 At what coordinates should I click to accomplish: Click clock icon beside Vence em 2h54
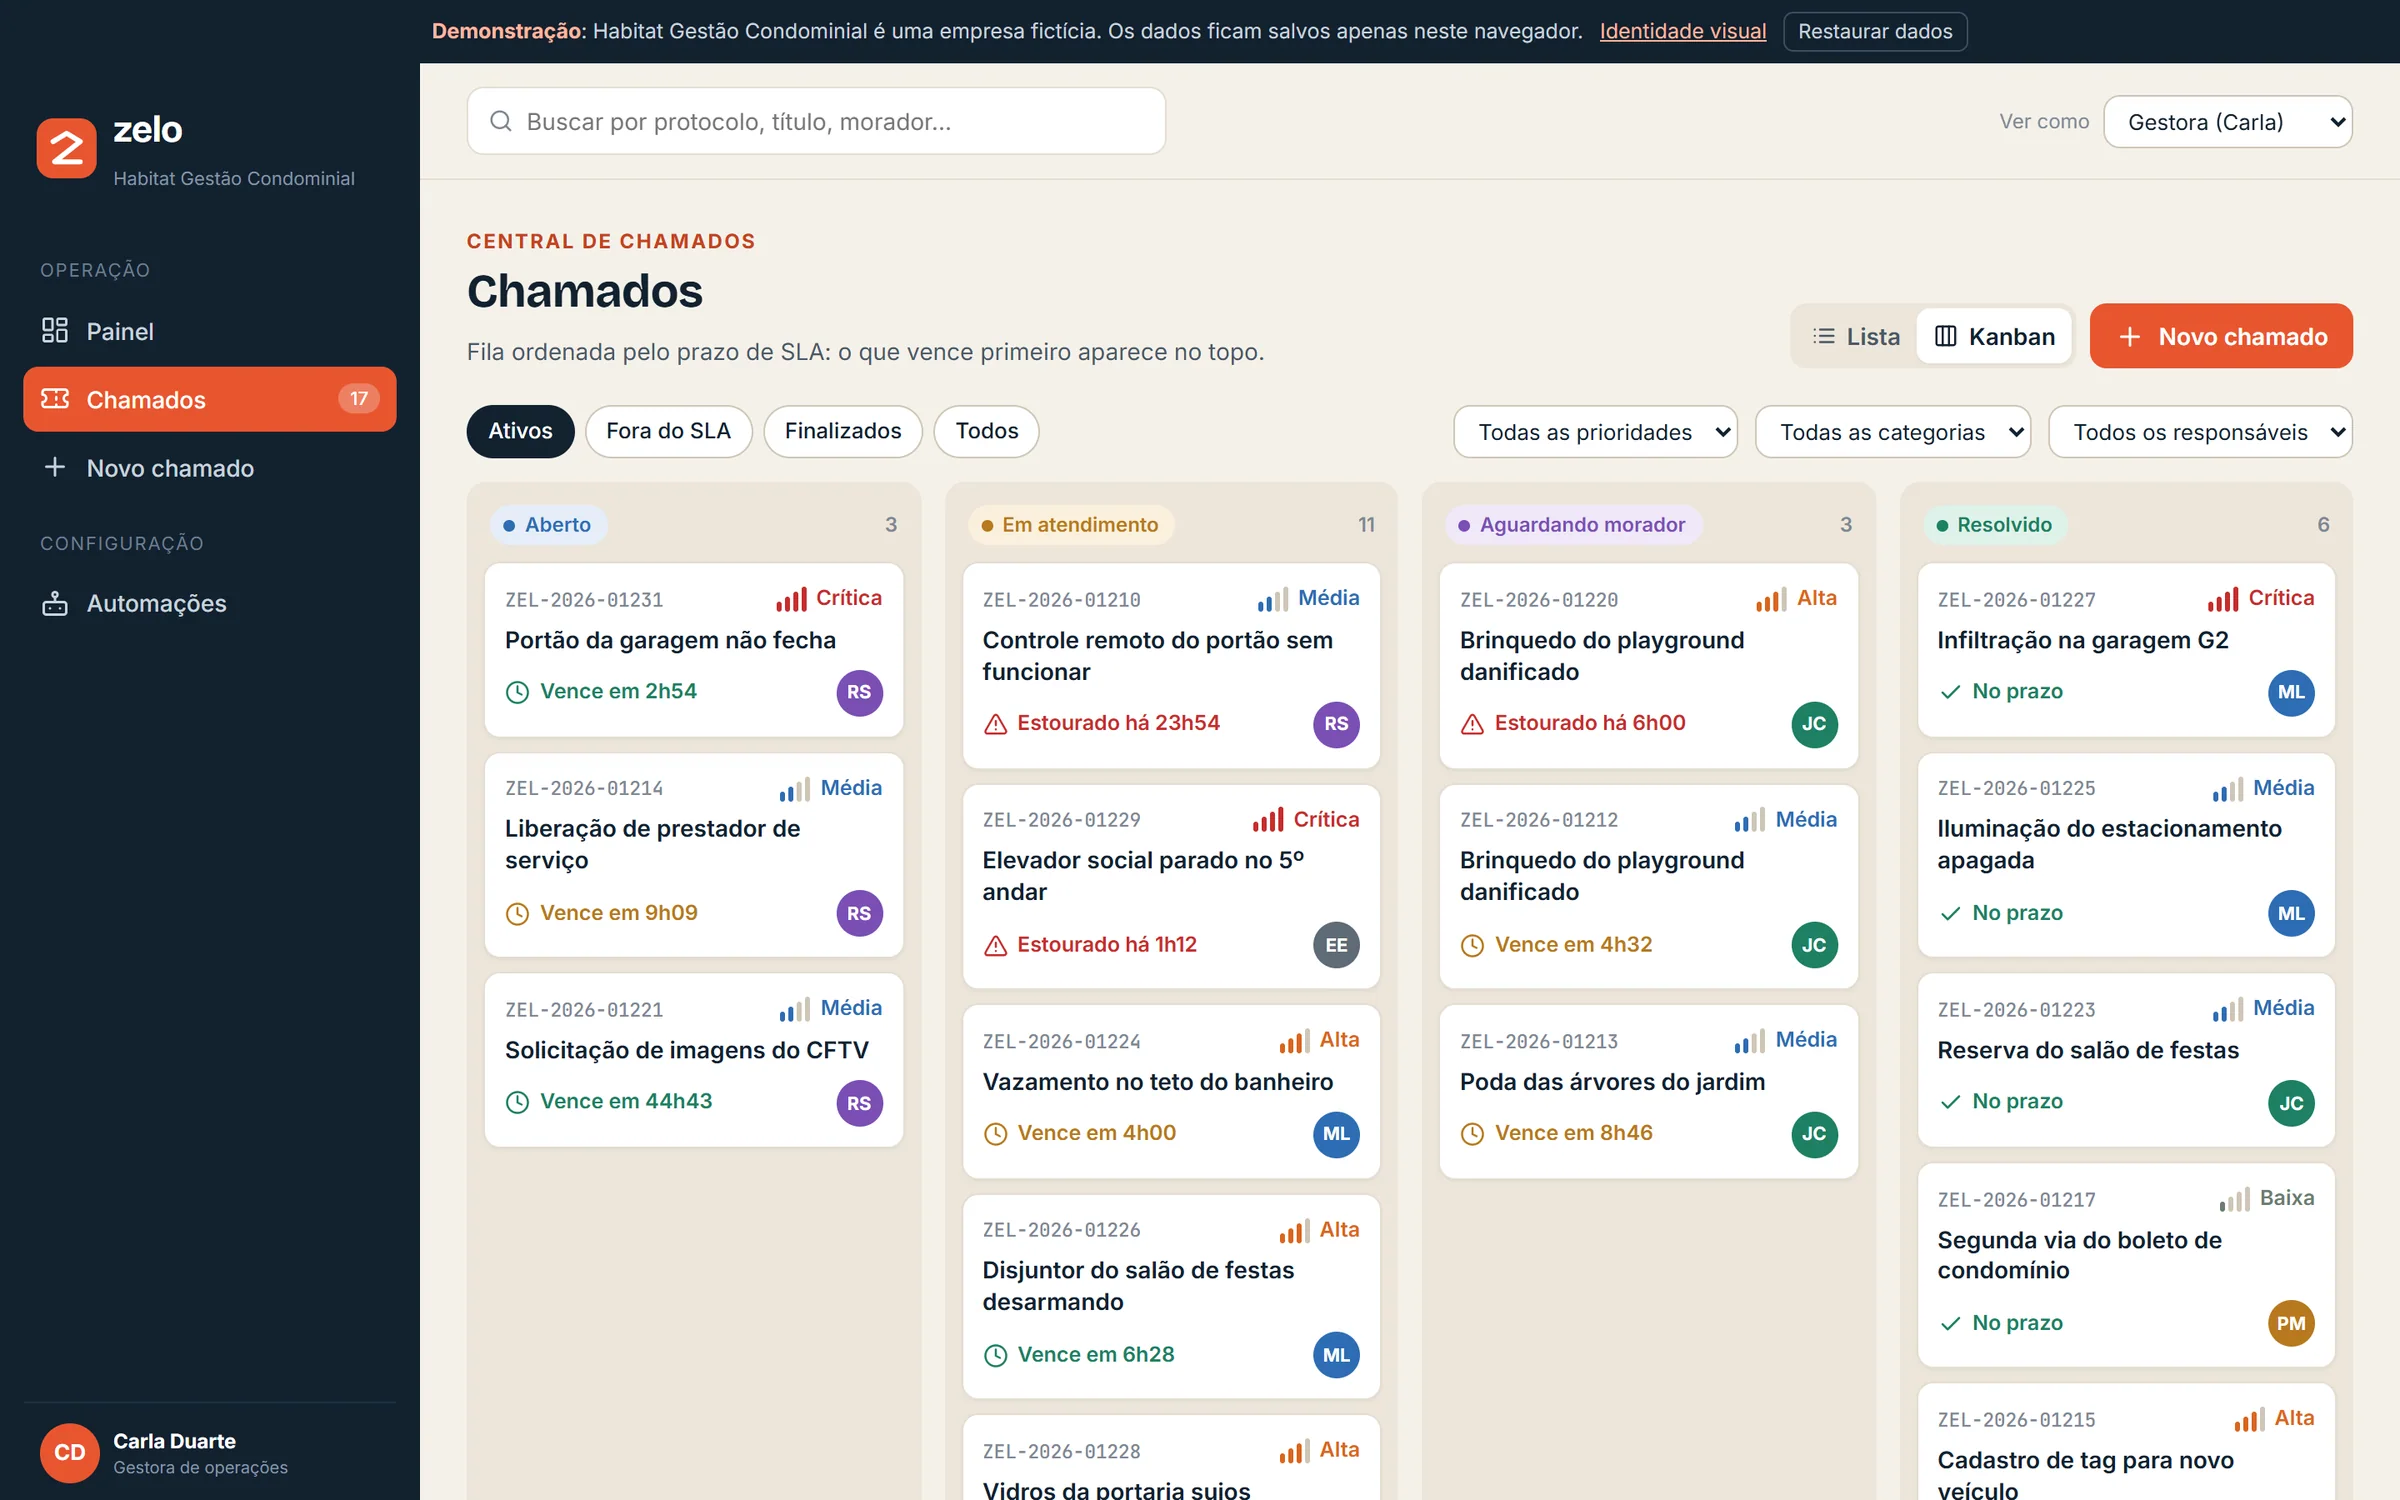(x=517, y=692)
